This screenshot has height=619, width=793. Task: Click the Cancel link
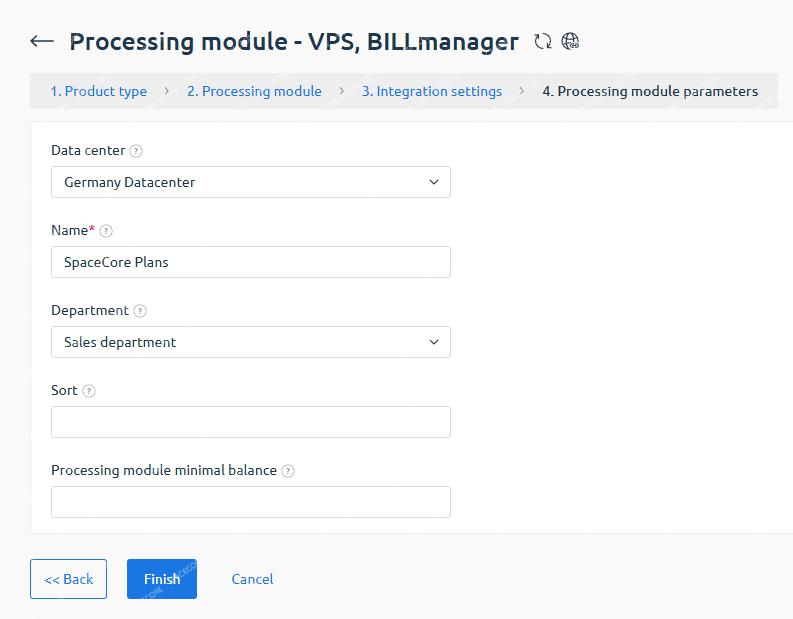click(252, 579)
